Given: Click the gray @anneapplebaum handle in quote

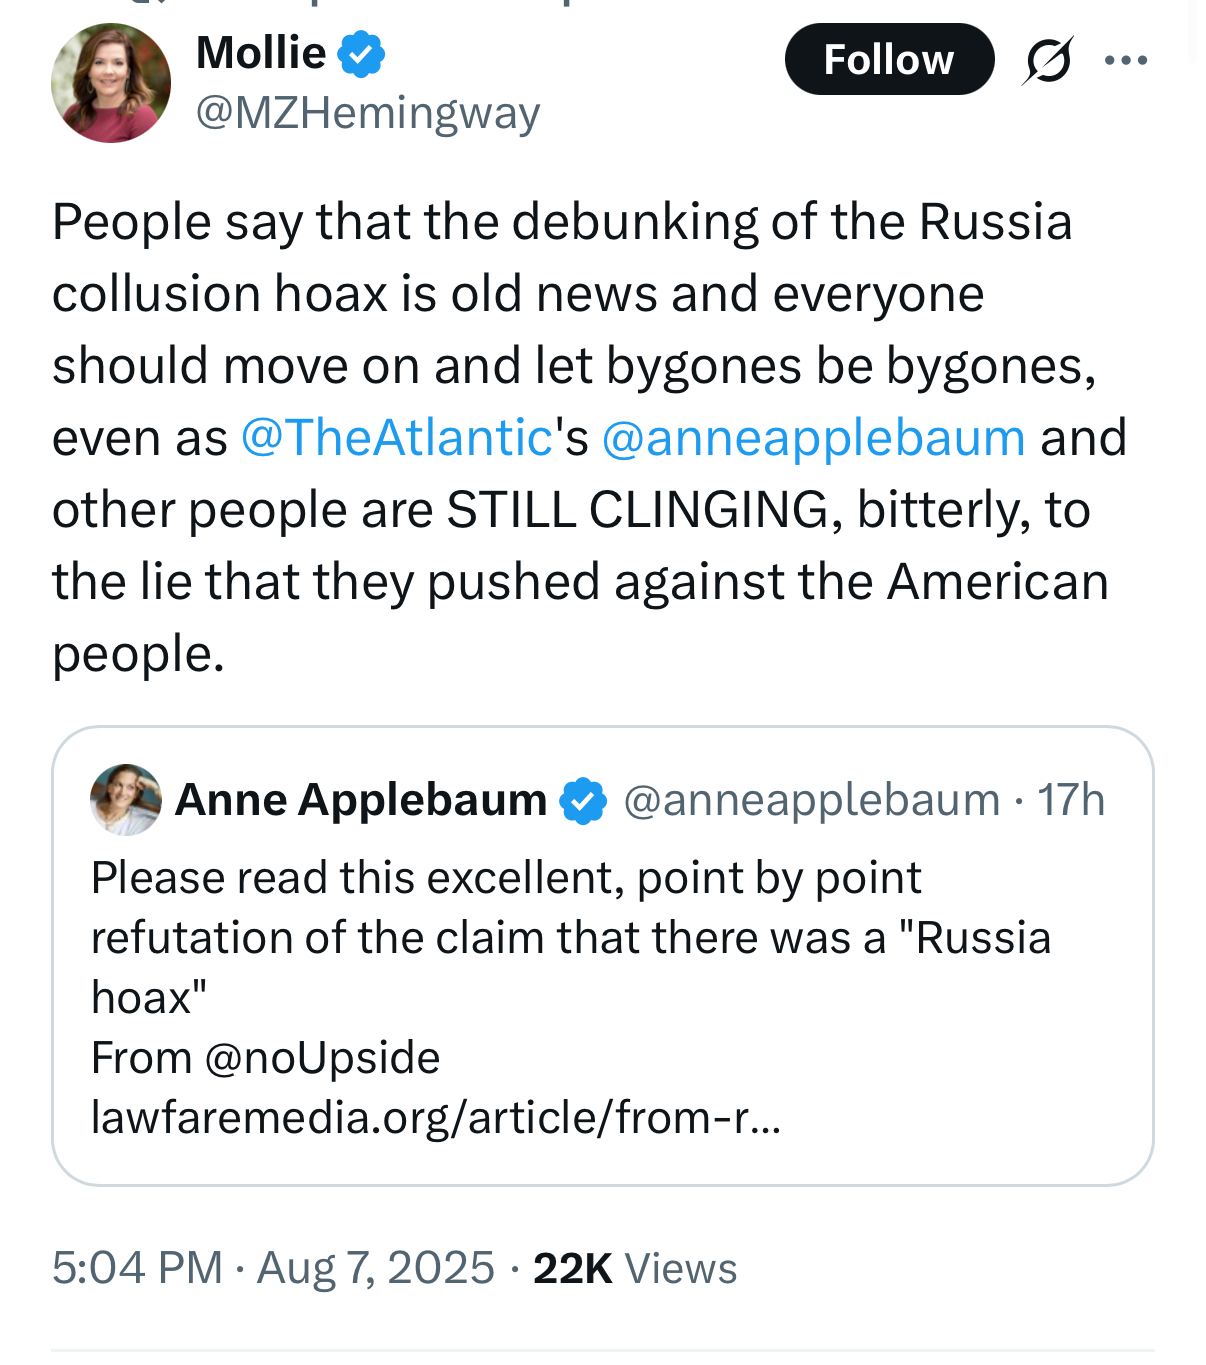Looking at the screenshot, I should 811,800.
